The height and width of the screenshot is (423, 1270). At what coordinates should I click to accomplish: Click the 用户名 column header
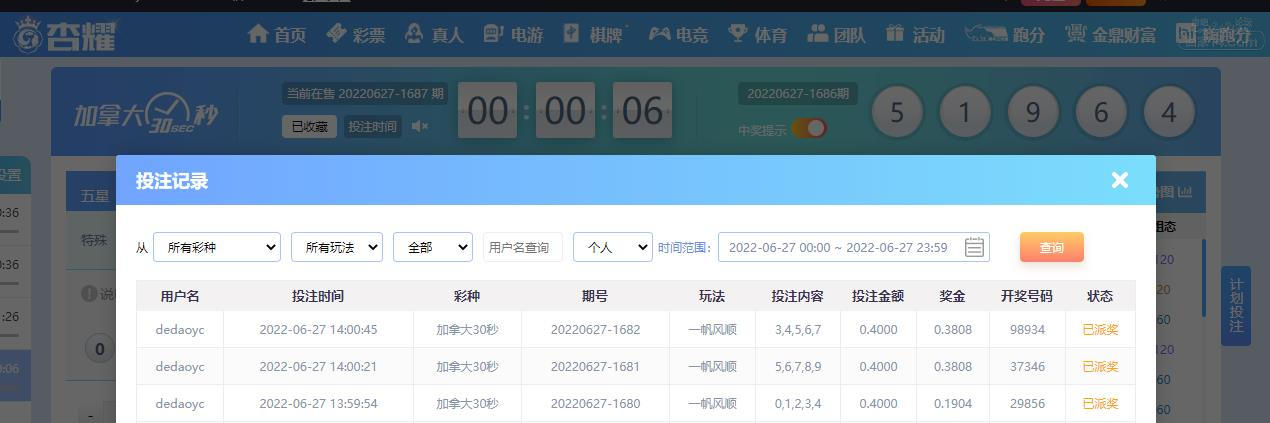click(x=180, y=296)
